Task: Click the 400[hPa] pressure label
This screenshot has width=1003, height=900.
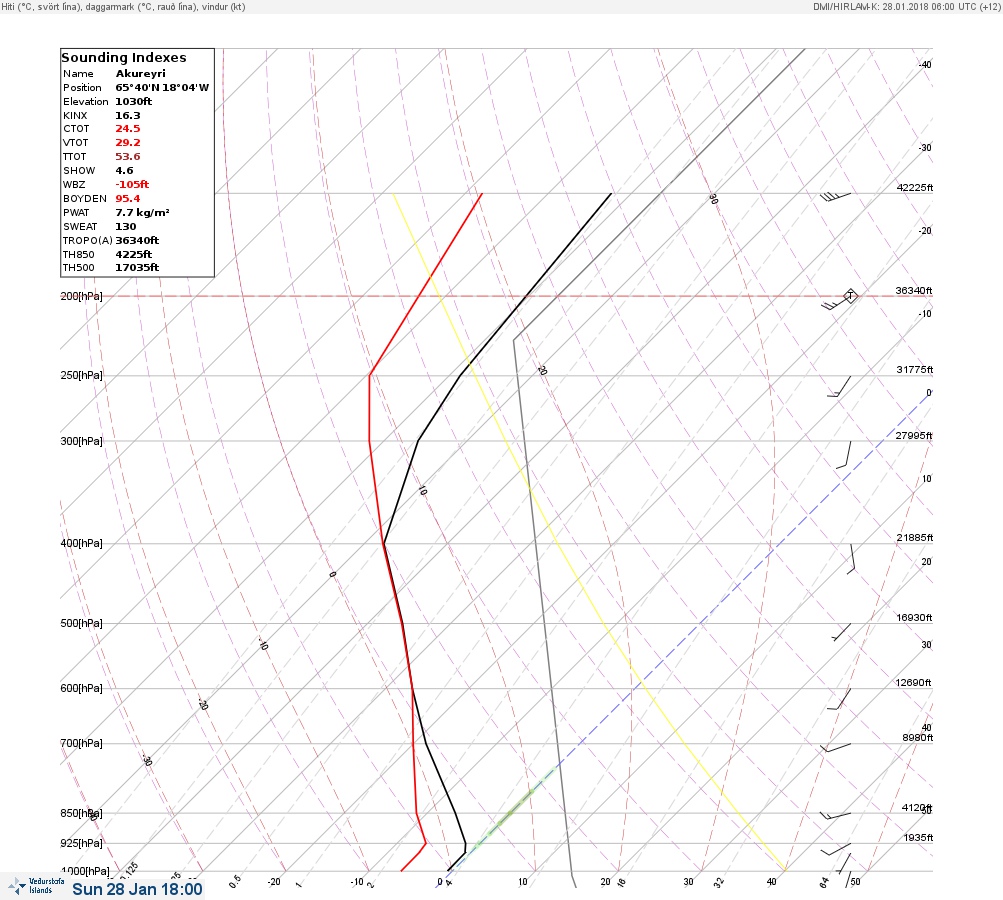Action: pyautogui.click(x=81, y=543)
